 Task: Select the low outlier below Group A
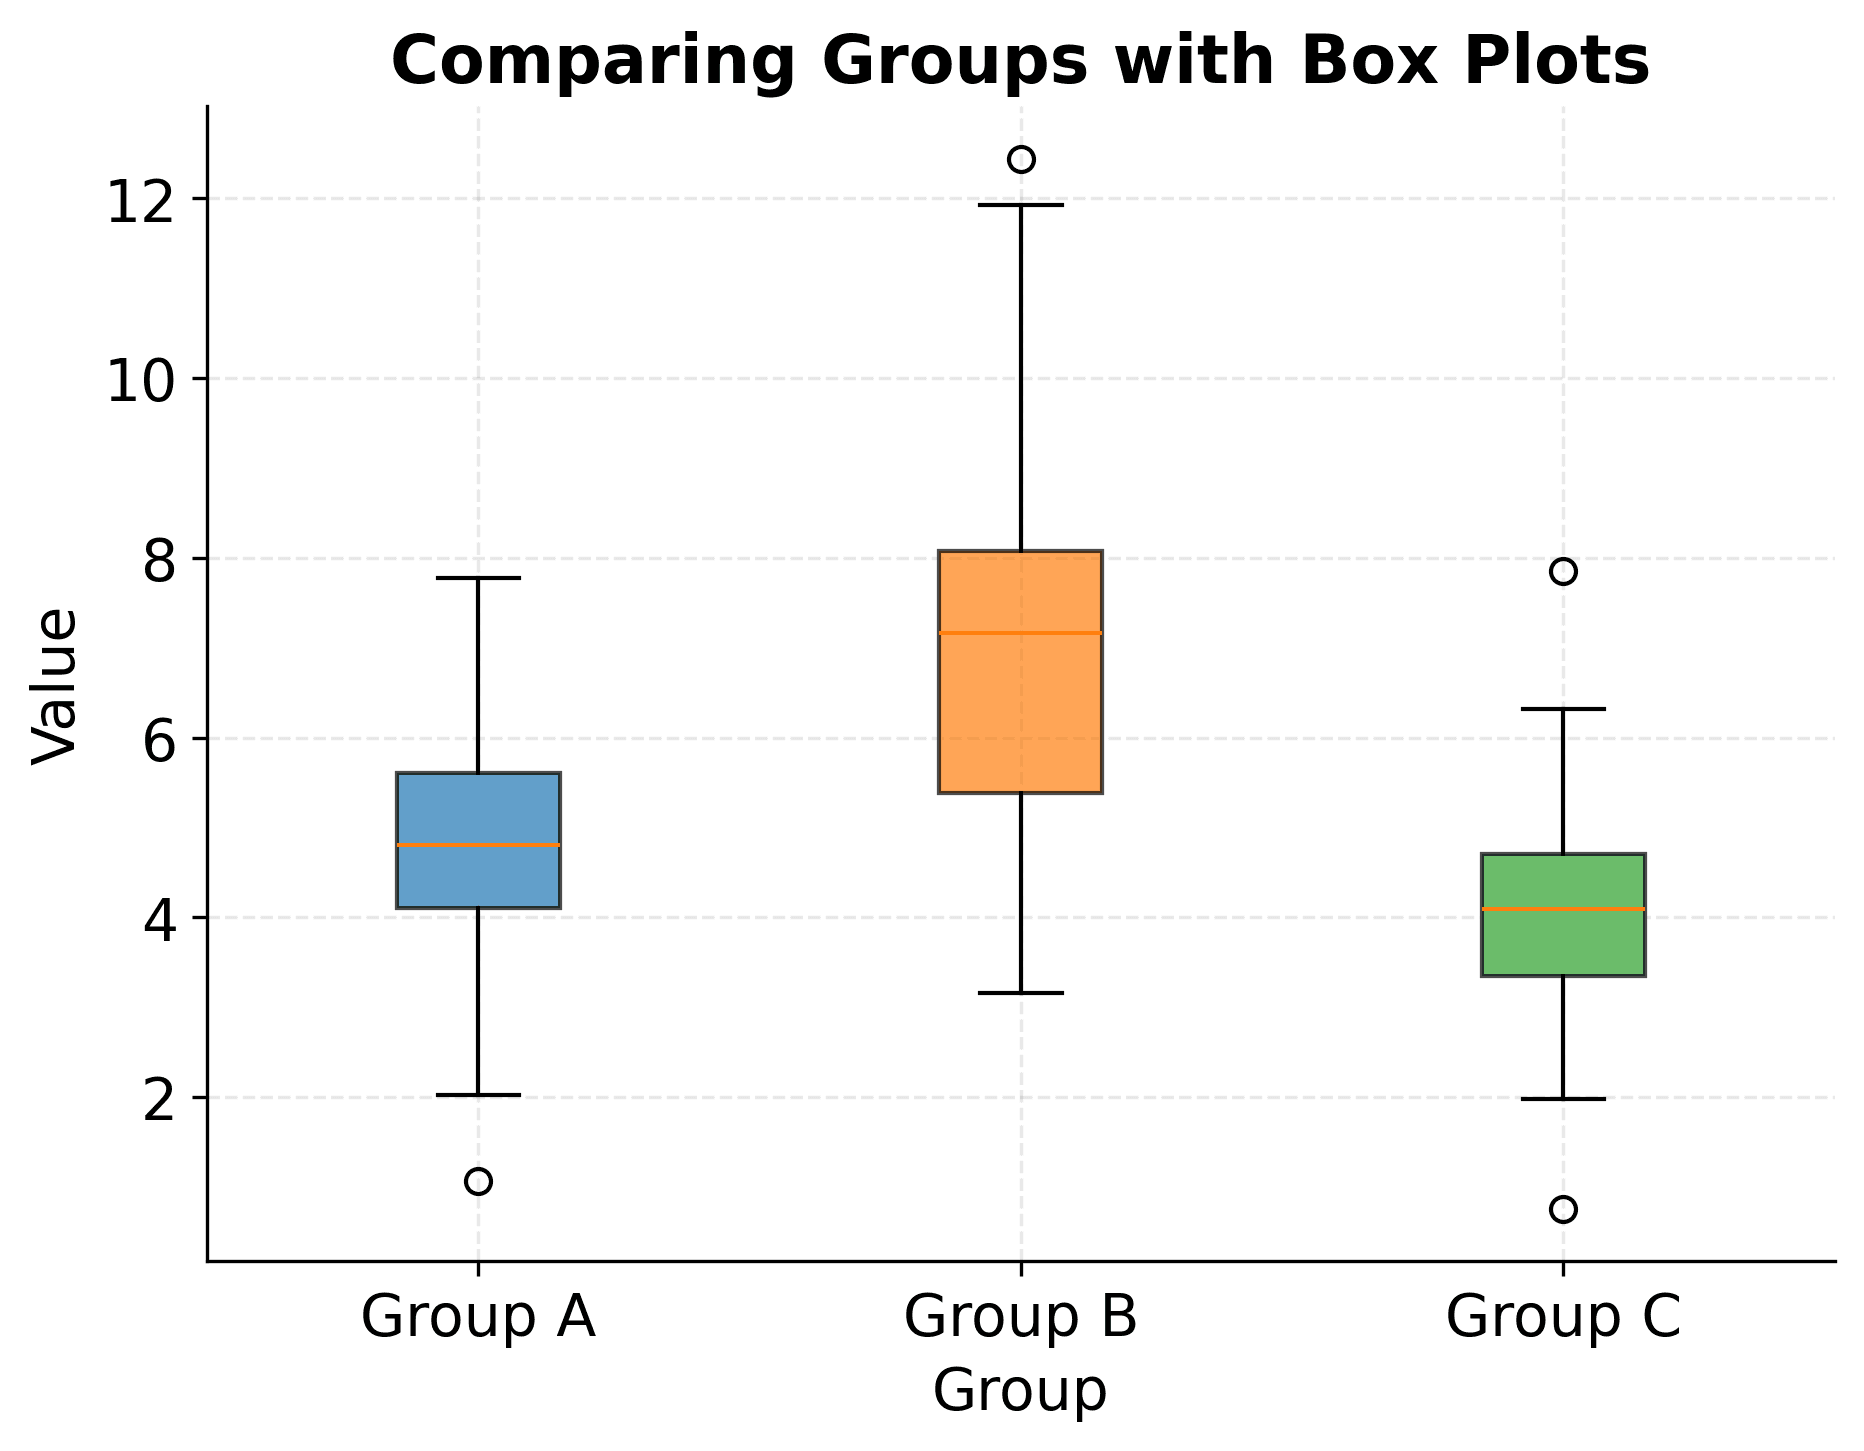pos(478,1182)
